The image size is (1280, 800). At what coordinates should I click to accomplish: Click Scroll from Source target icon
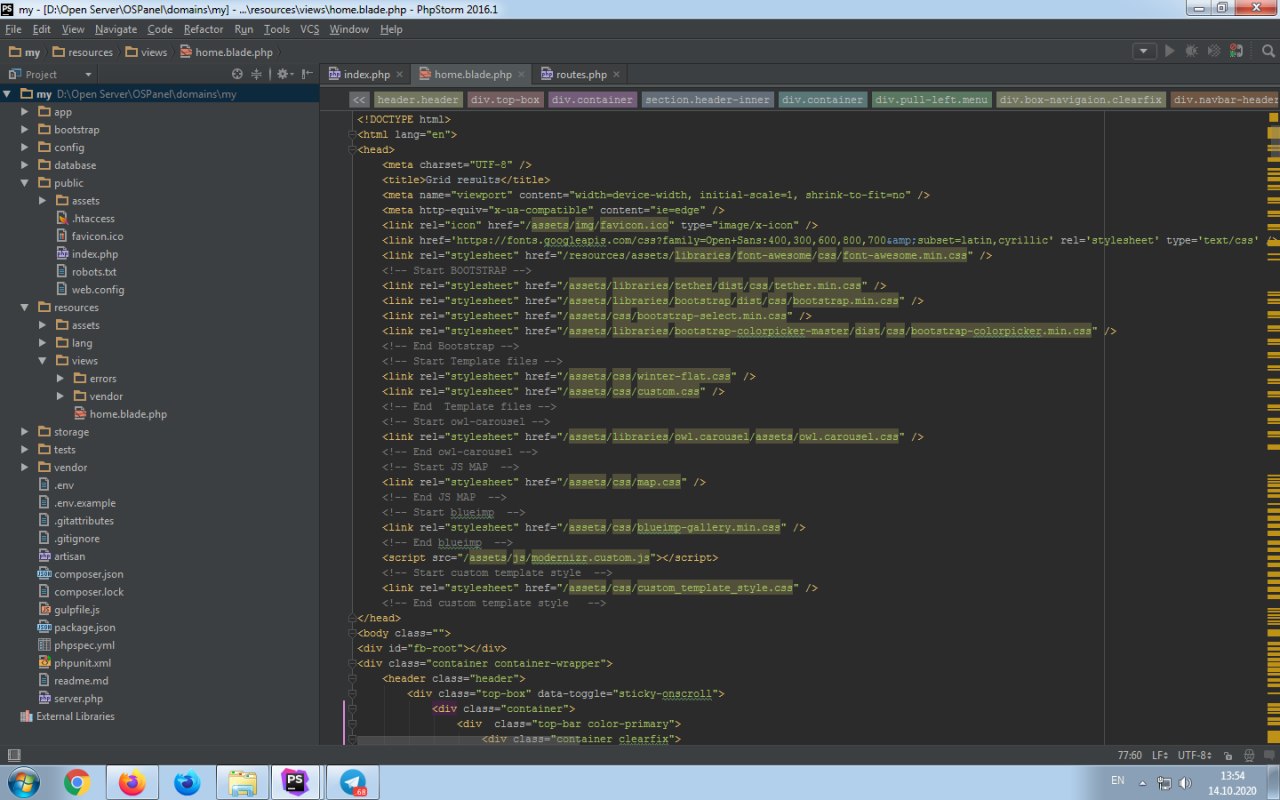237,74
